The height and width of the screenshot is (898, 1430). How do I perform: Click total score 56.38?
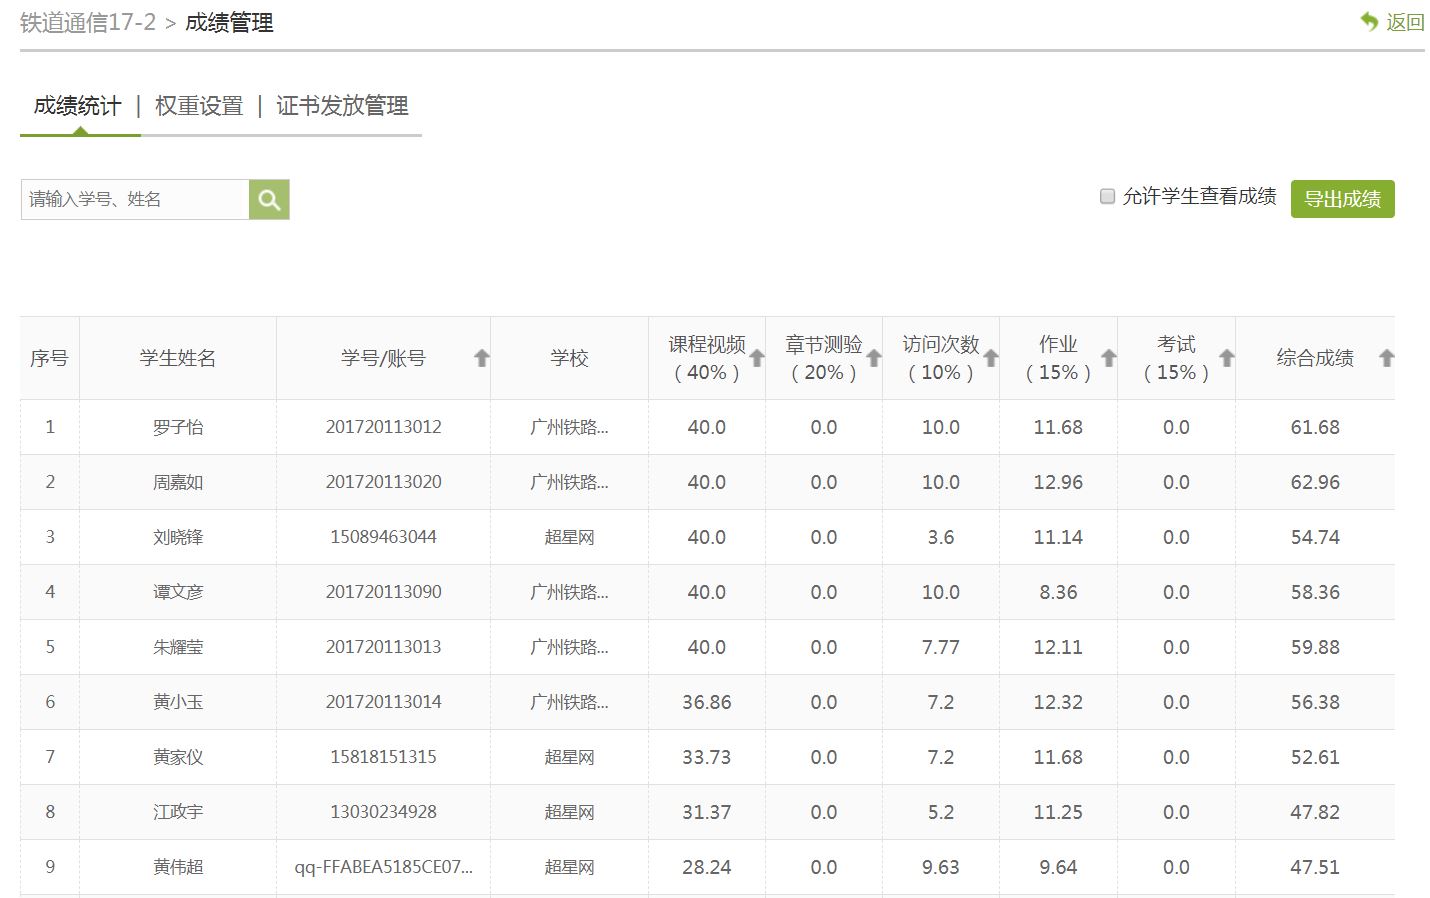(x=1315, y=702)
